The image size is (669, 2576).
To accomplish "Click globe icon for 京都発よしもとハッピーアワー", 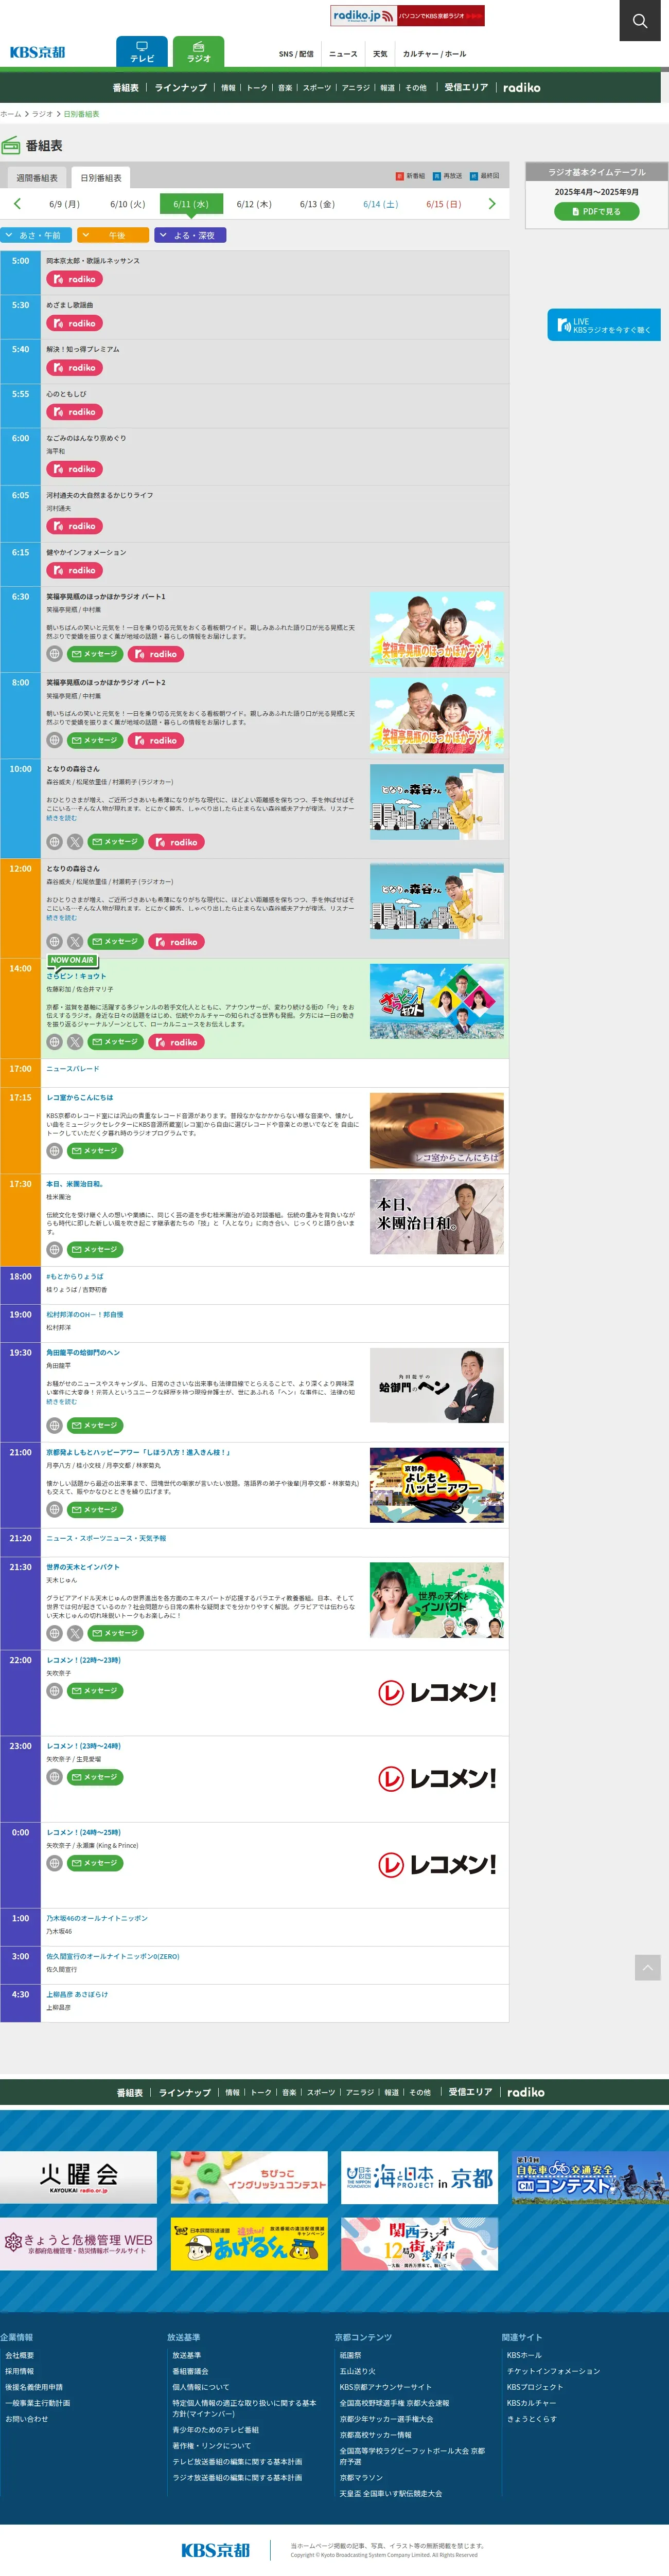I will point(55,1510).
